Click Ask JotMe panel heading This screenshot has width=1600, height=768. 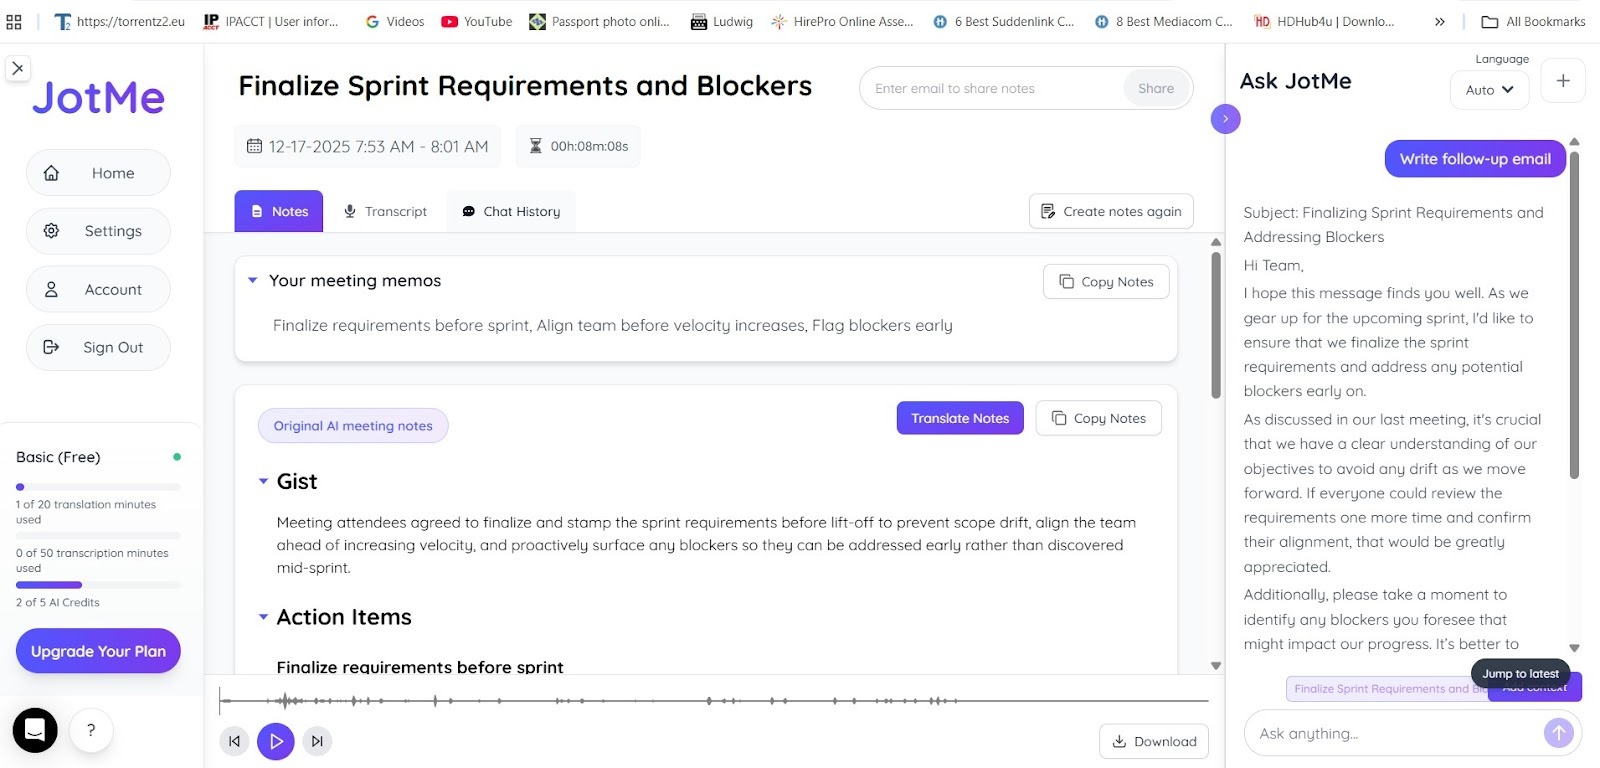1295,81
